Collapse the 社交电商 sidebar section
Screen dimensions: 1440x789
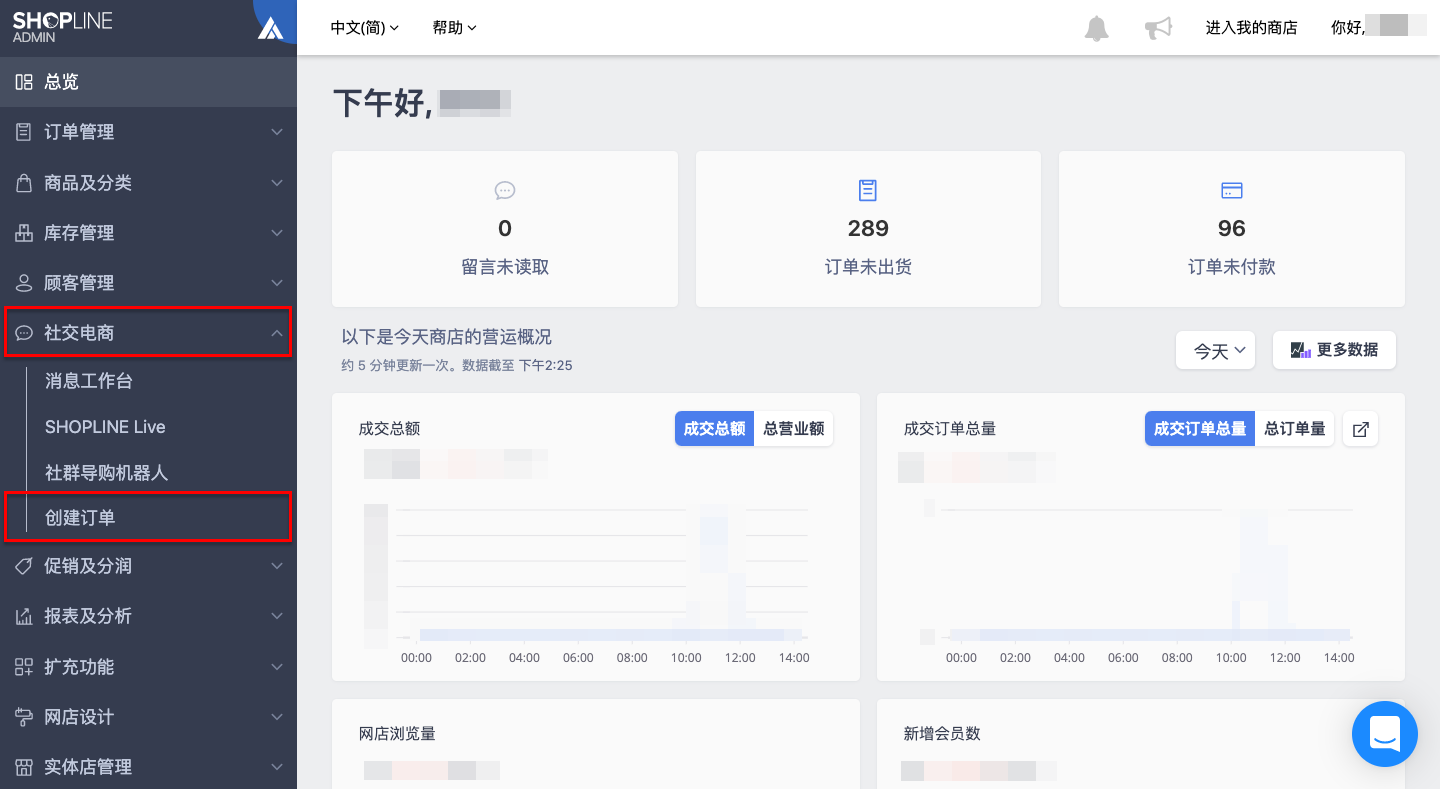click(148, 332)
